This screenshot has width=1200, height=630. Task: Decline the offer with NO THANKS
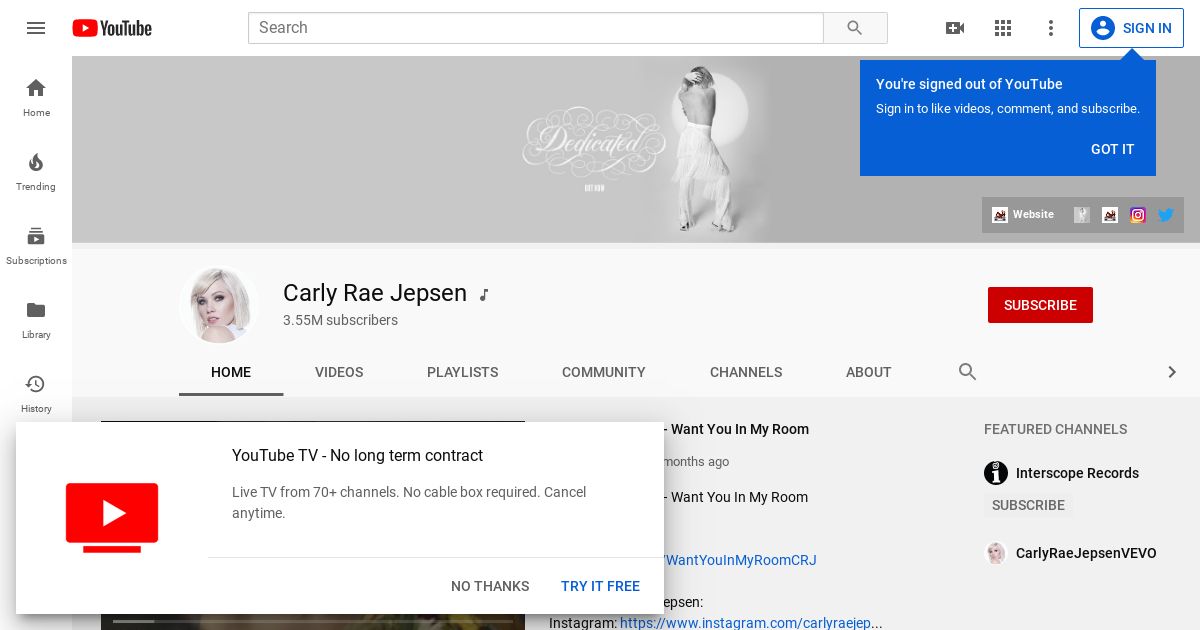490,586
